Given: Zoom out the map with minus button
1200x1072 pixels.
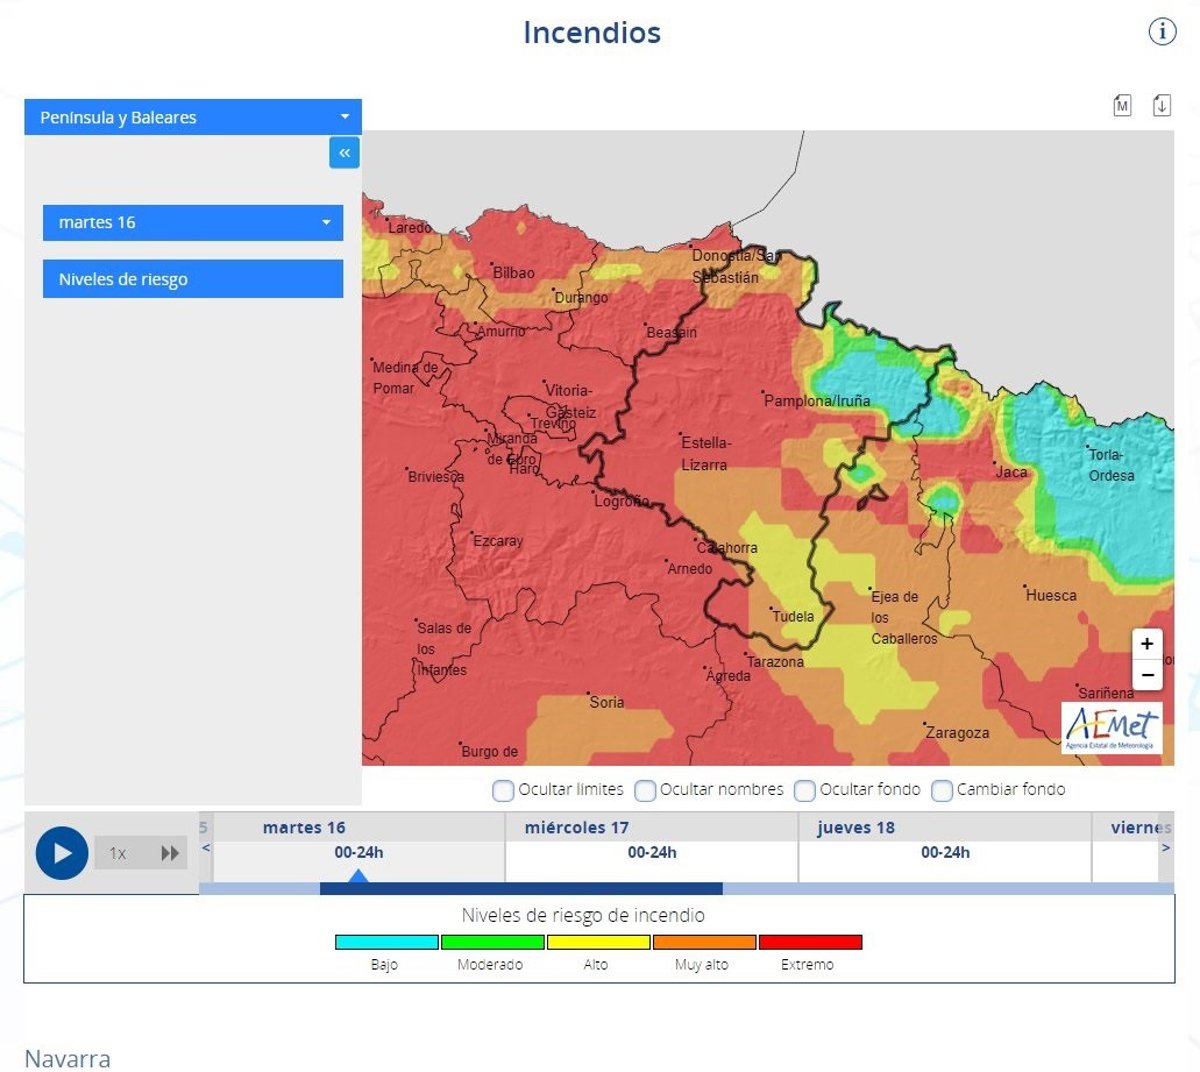Looking at the screenshot, I should [x=1147, y=675].
